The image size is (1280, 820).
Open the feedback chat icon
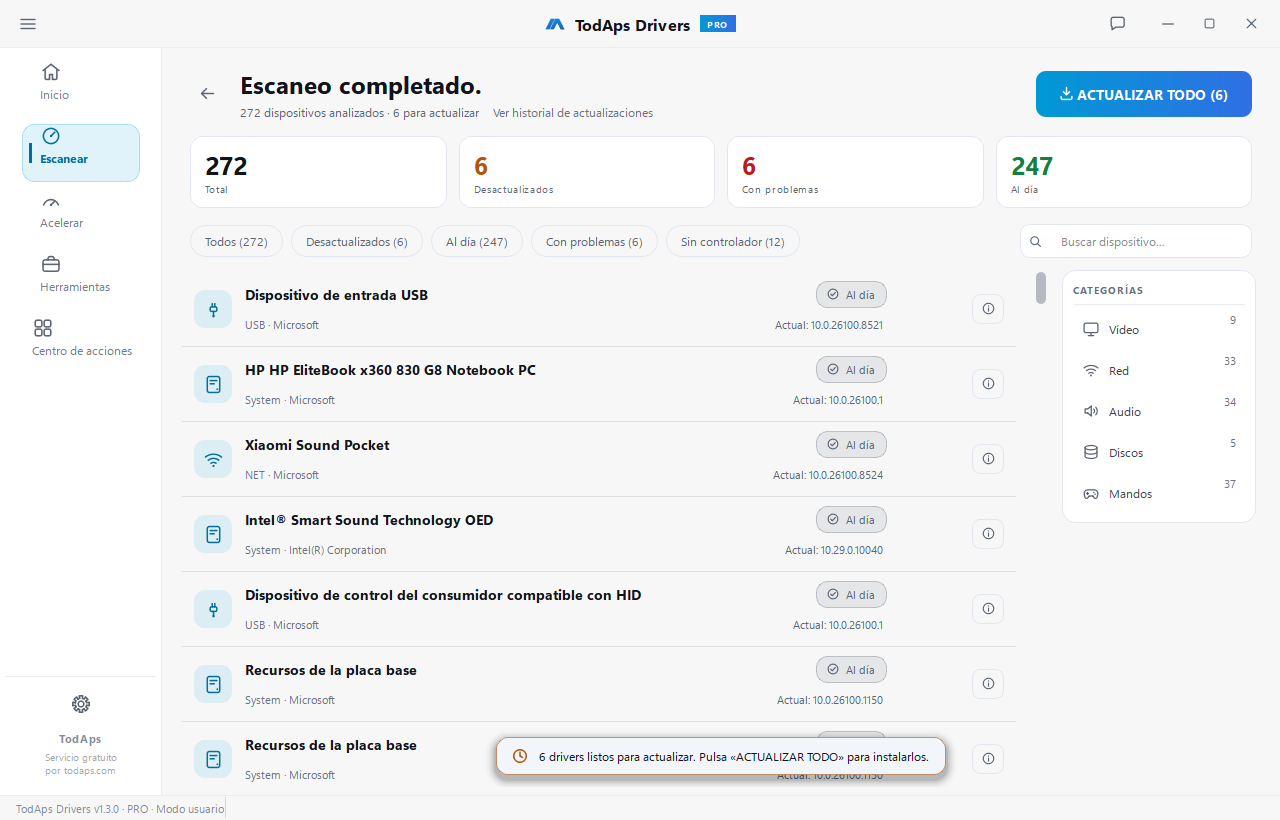[1118, 24]
